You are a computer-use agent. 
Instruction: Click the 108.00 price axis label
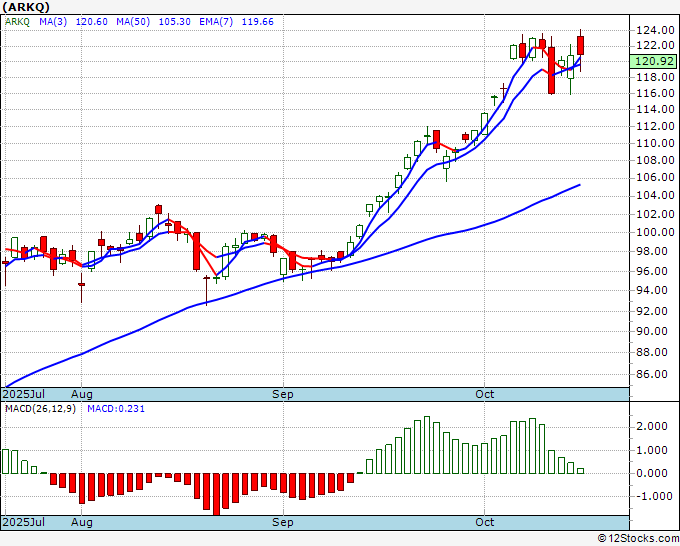655,160
